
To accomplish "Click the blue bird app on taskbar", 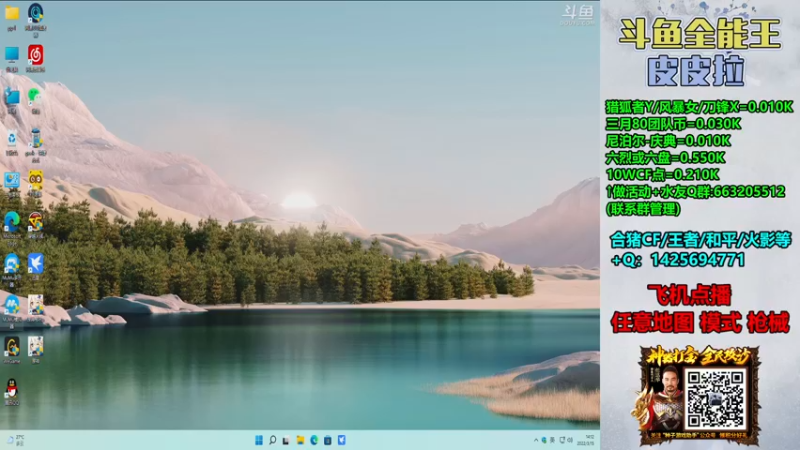I will (341, 440).
